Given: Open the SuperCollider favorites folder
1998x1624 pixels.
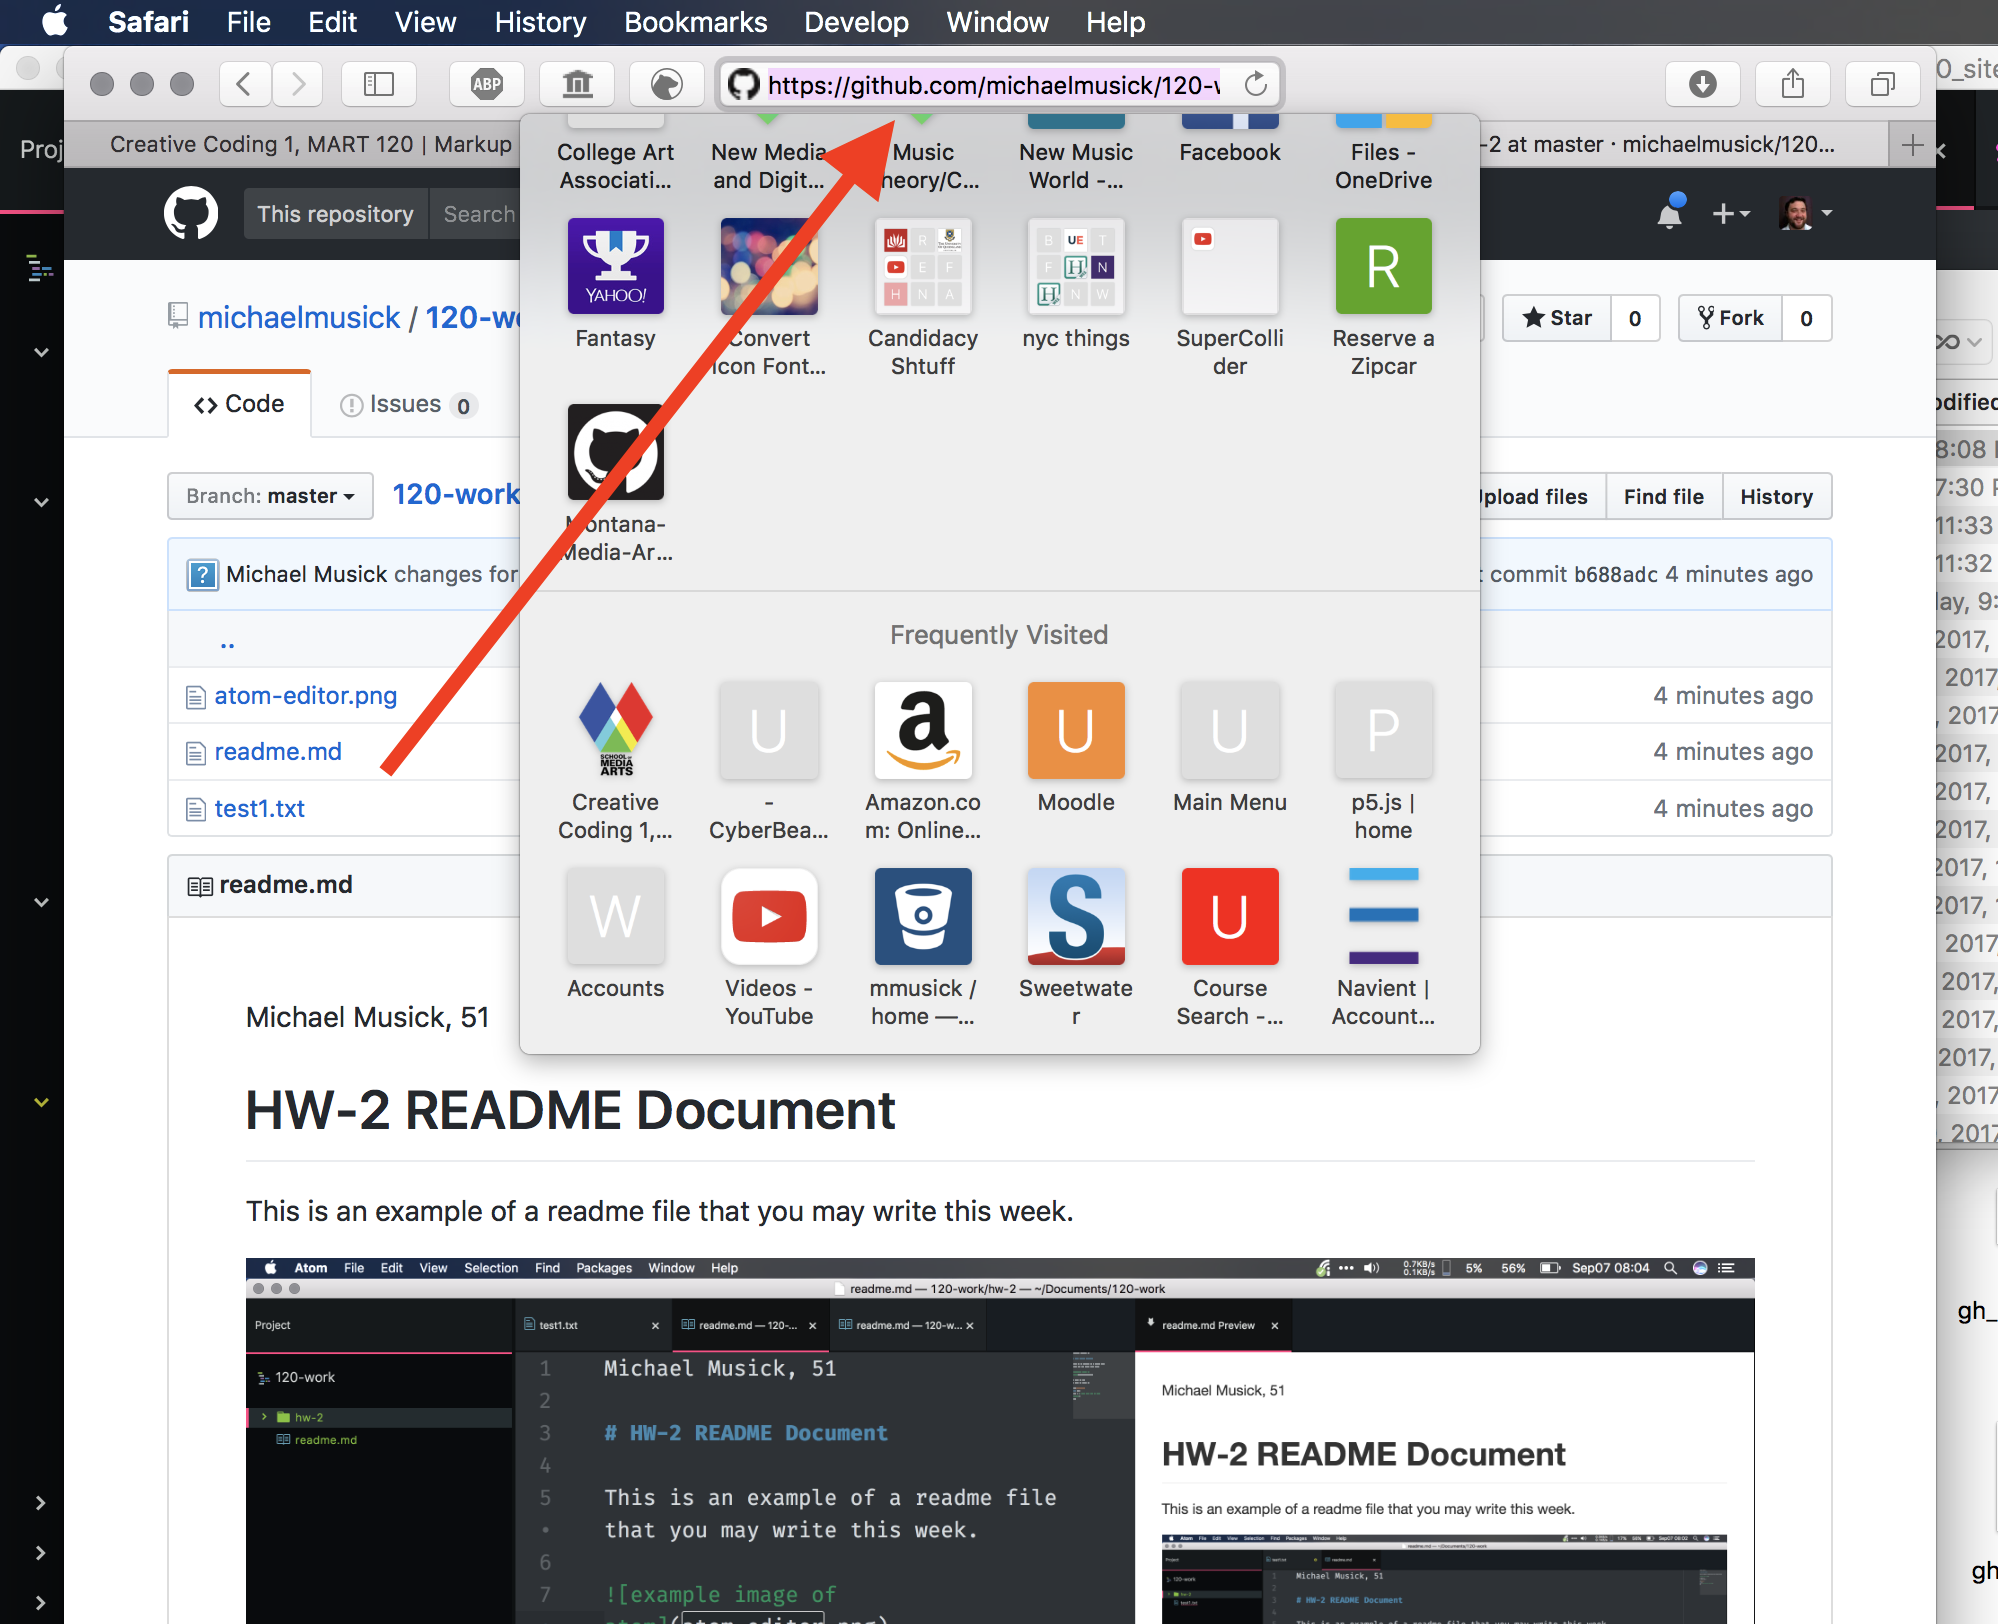Looking at the screenshot, I should pos(1229,298).
